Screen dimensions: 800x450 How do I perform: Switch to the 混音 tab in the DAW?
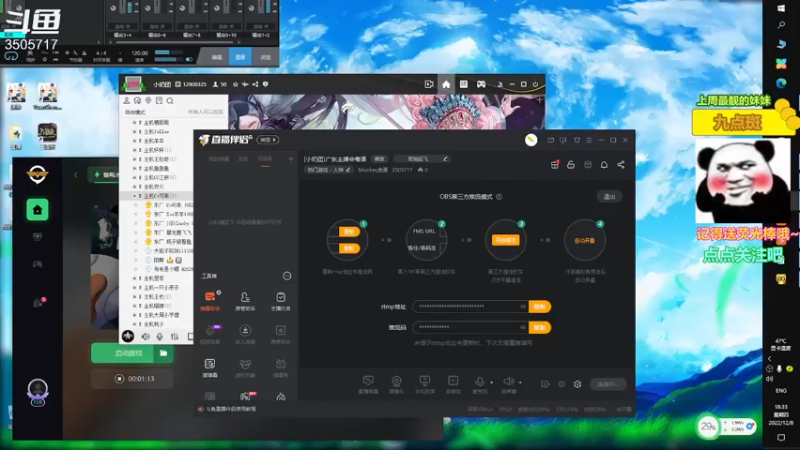coord(240,57)
